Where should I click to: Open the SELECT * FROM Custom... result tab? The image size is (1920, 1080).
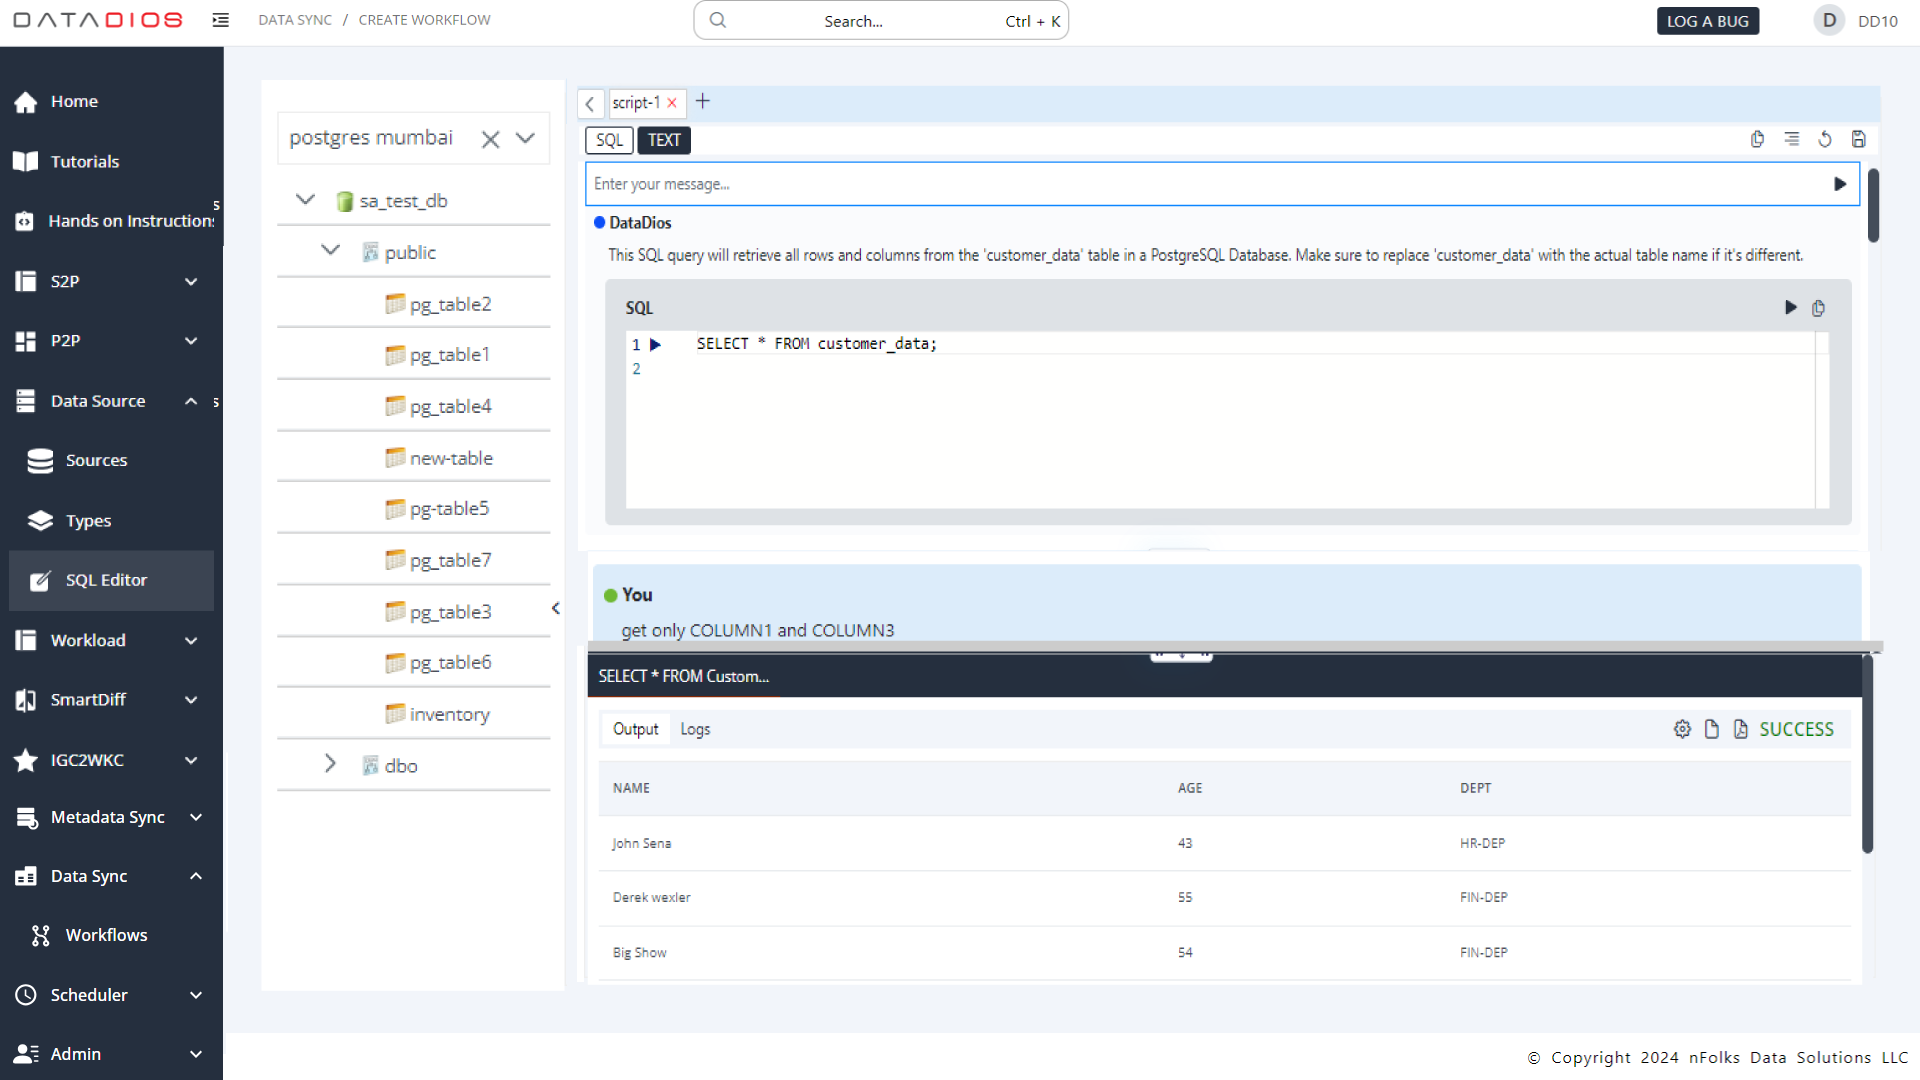coord(684,676)
